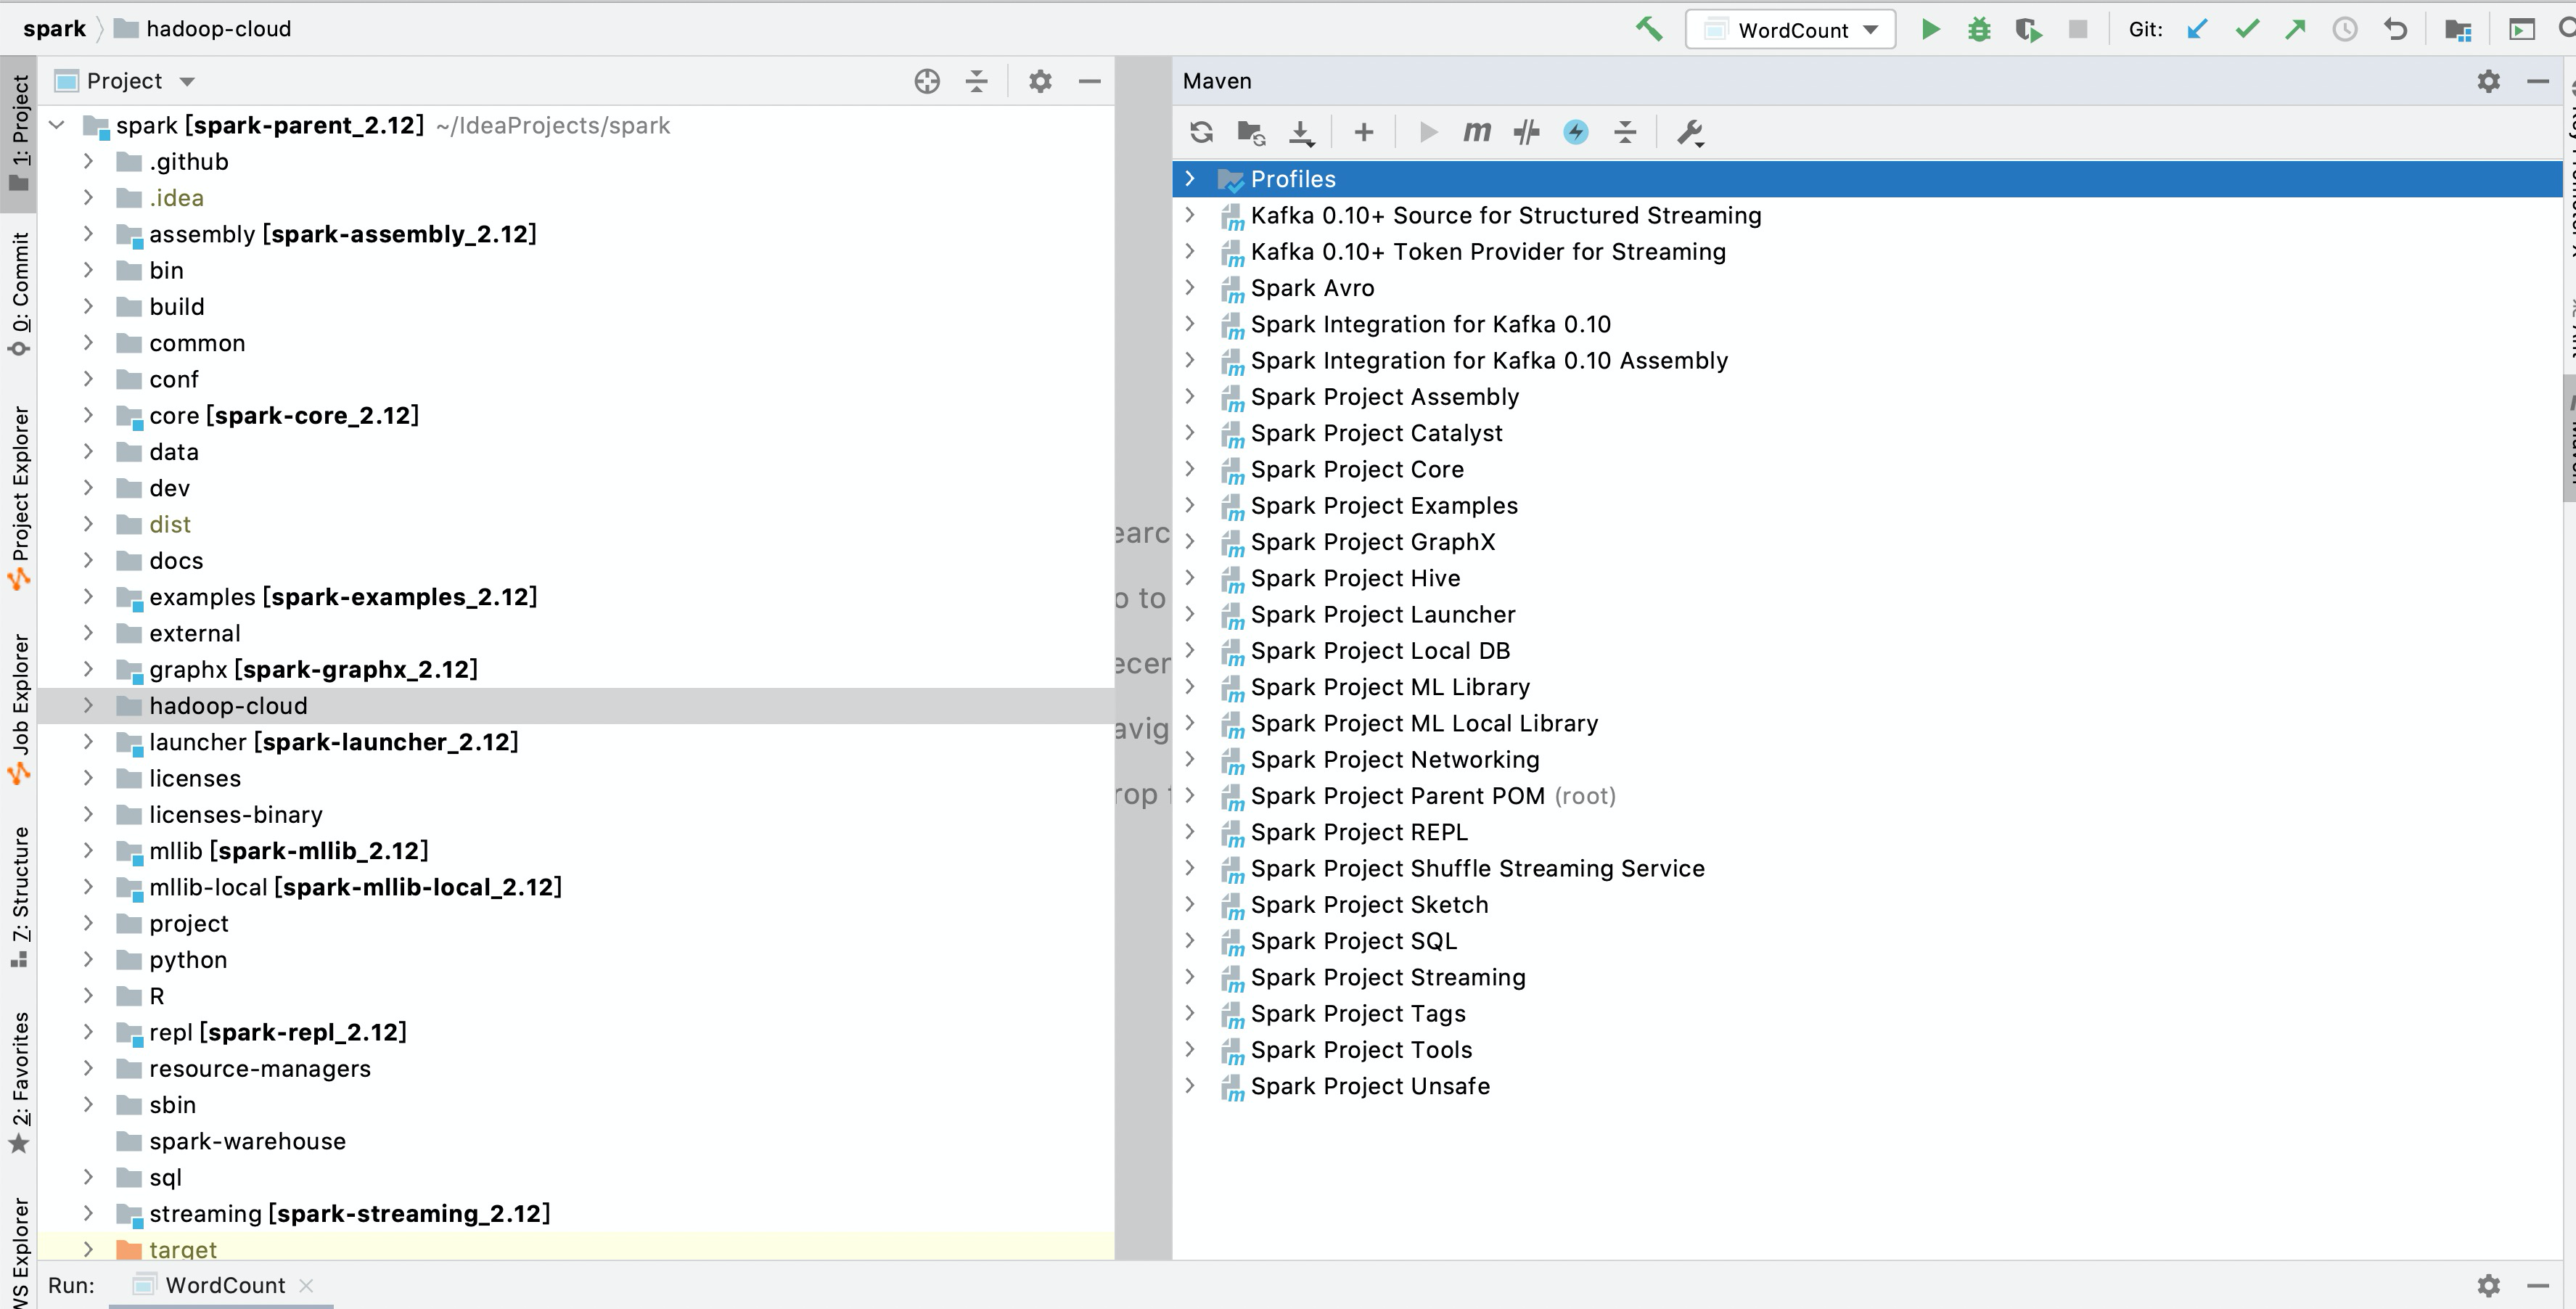Expand Spark Project Core Maven node
Screen dimensions: 2576x1309
point(1190,469)
